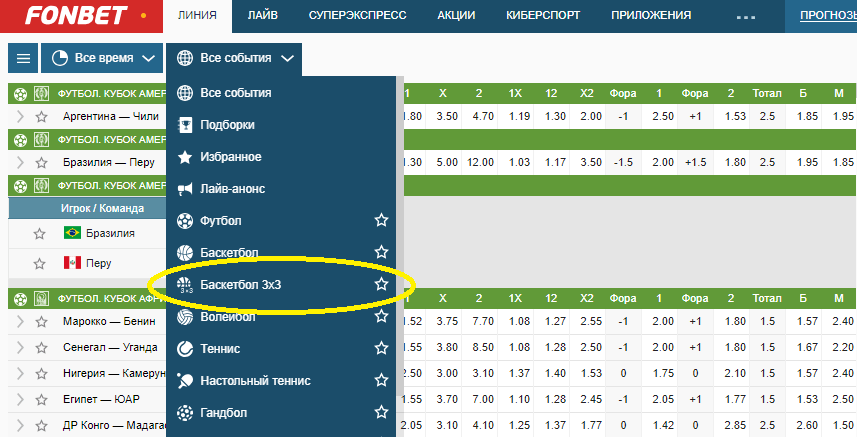The width and height of the screenshot is (857, 437).
Task: Favorite Баскетбол with its star
Action: click(x=381, y=252)
